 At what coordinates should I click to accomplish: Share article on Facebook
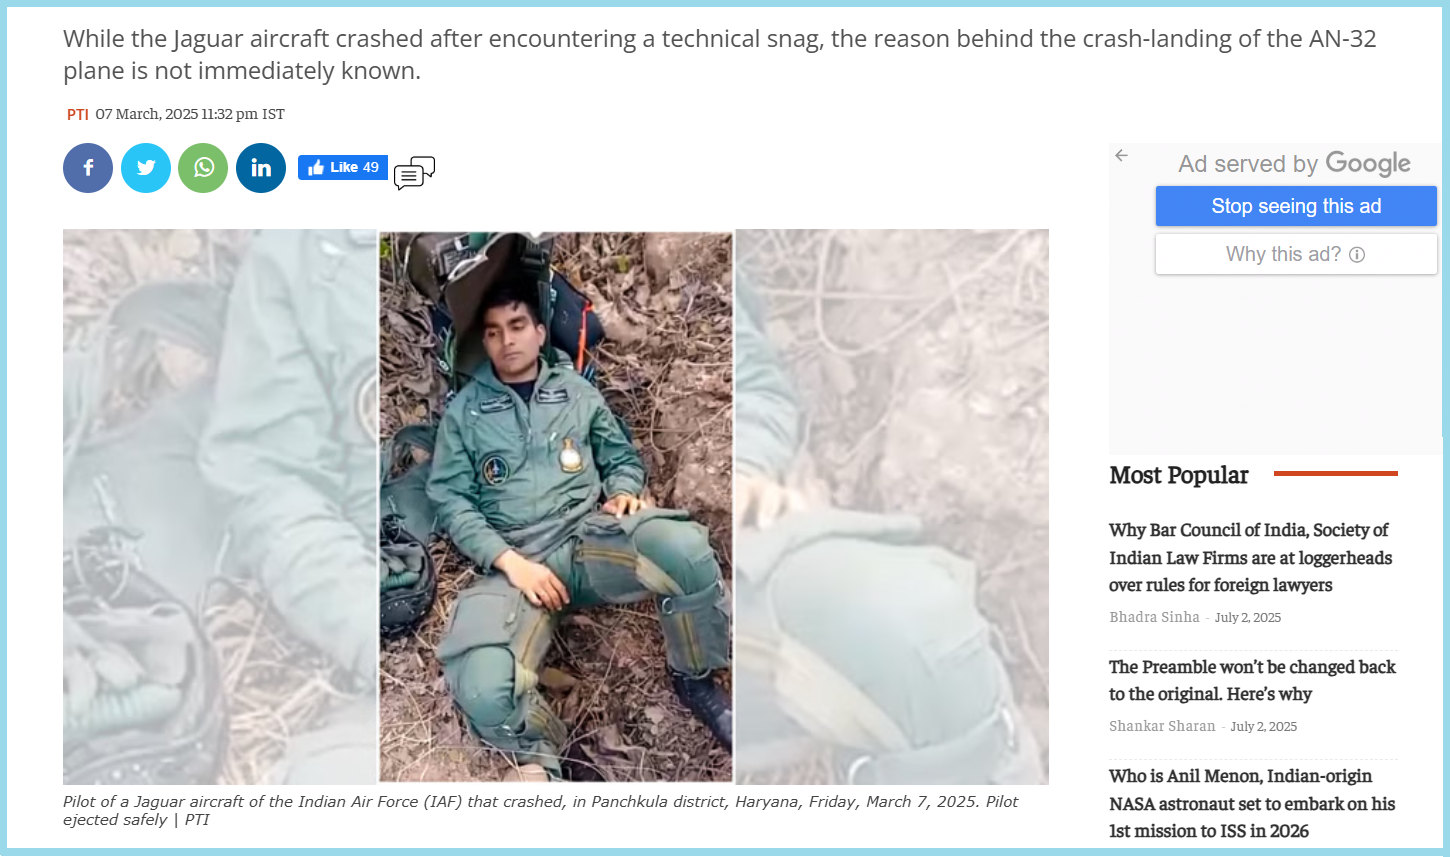(x=88, y=168)
